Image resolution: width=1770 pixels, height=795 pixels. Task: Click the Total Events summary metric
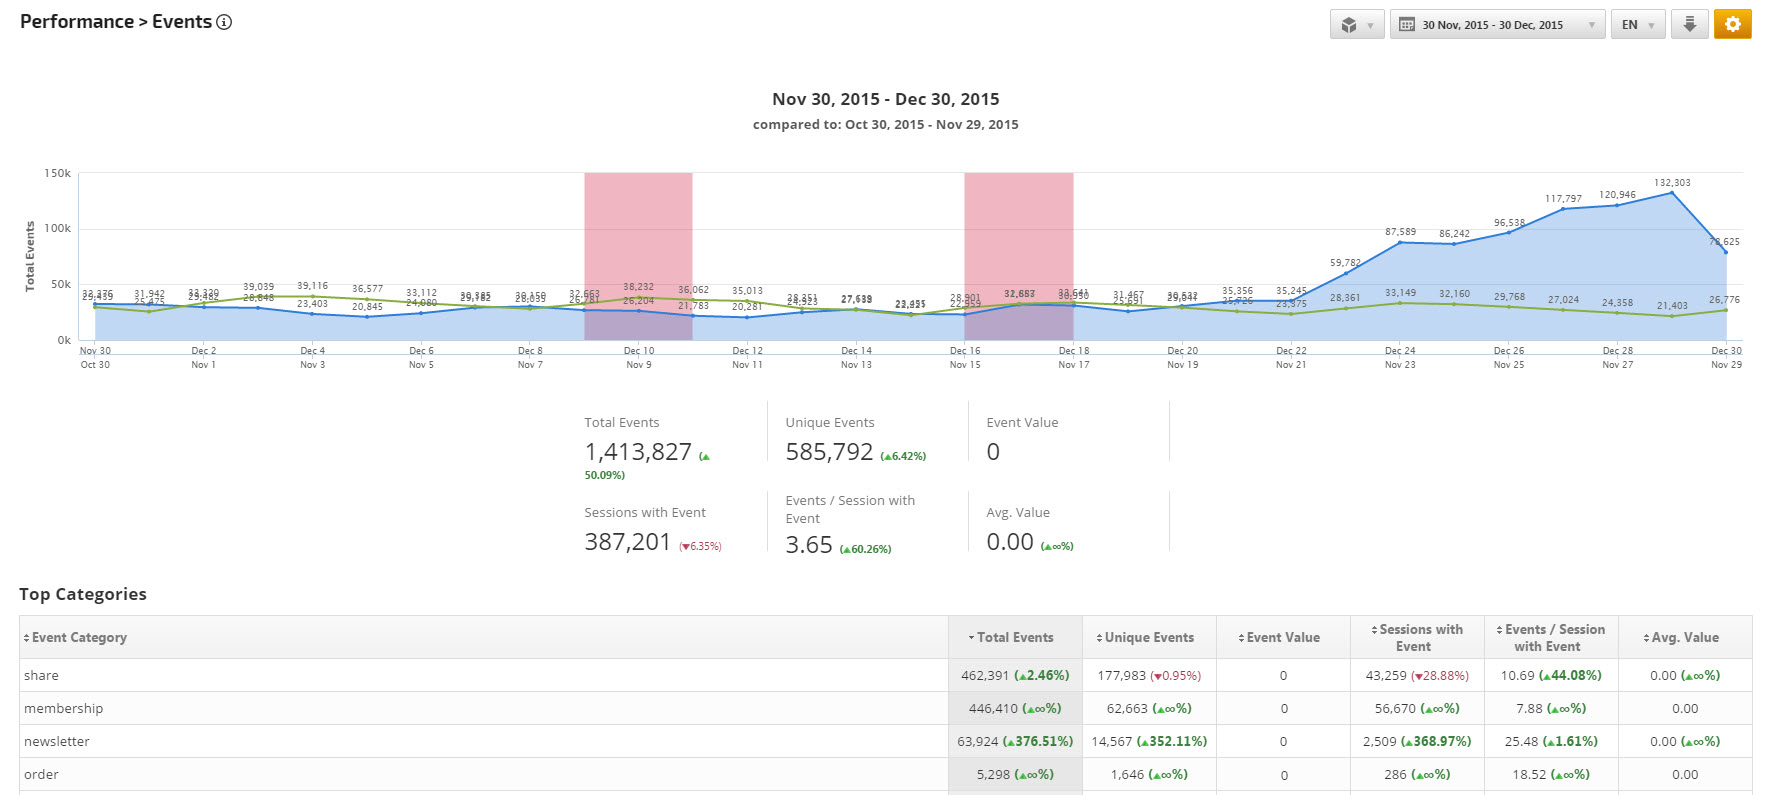pyautogui.click(x=638, y=452)
